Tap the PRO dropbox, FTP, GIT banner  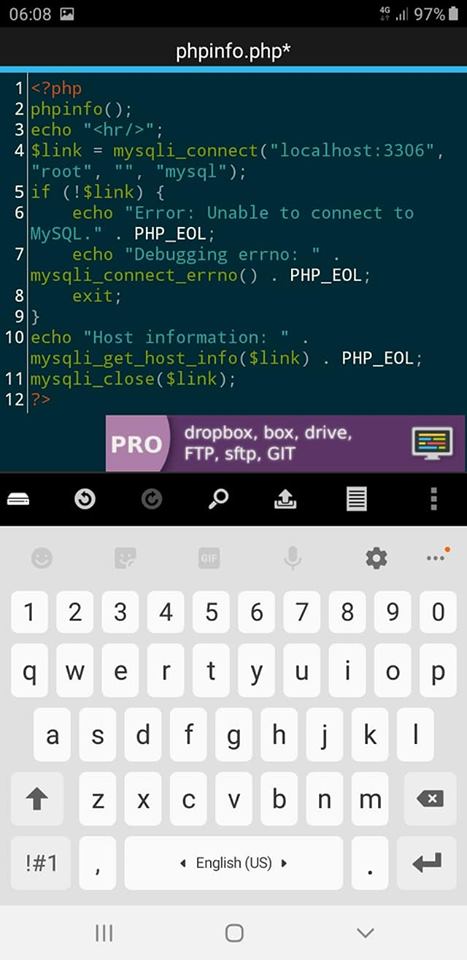pos(285,444)
